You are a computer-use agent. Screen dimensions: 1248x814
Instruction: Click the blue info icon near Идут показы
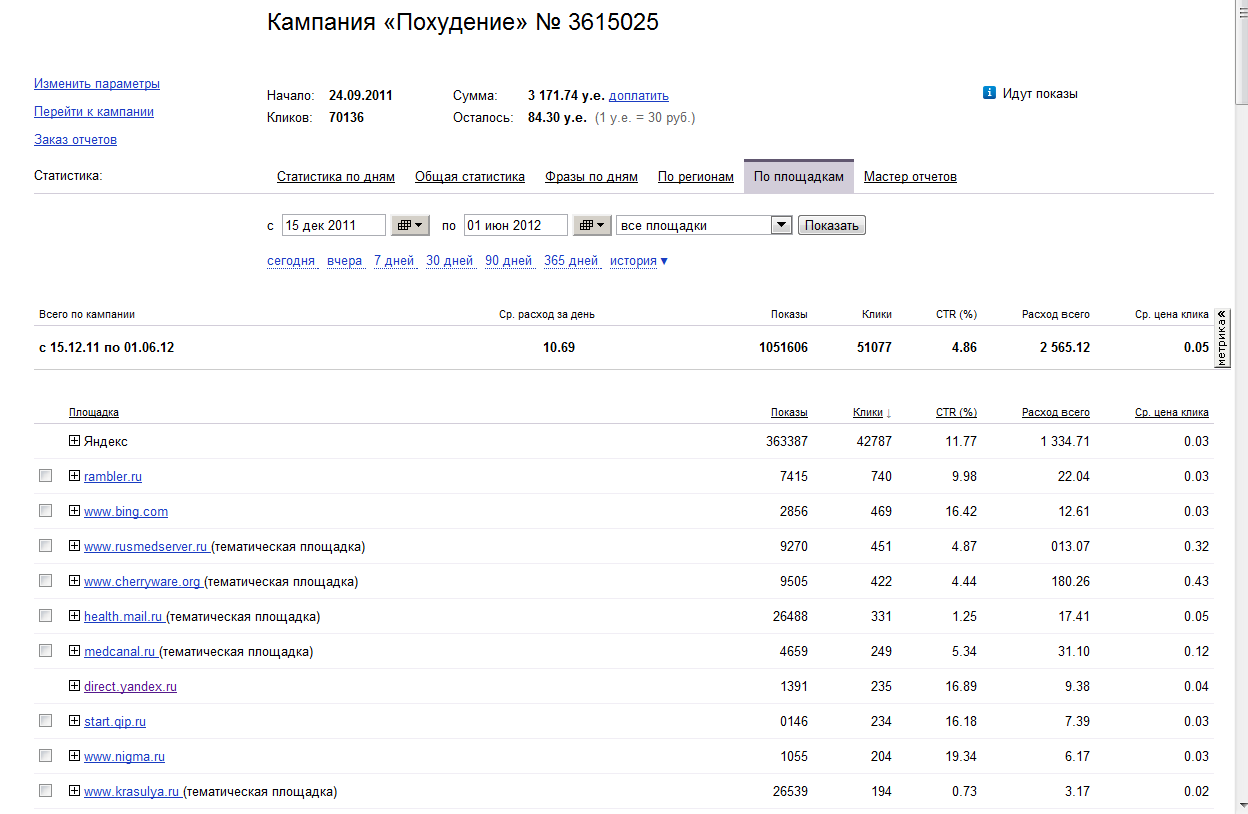click(989, 93)
